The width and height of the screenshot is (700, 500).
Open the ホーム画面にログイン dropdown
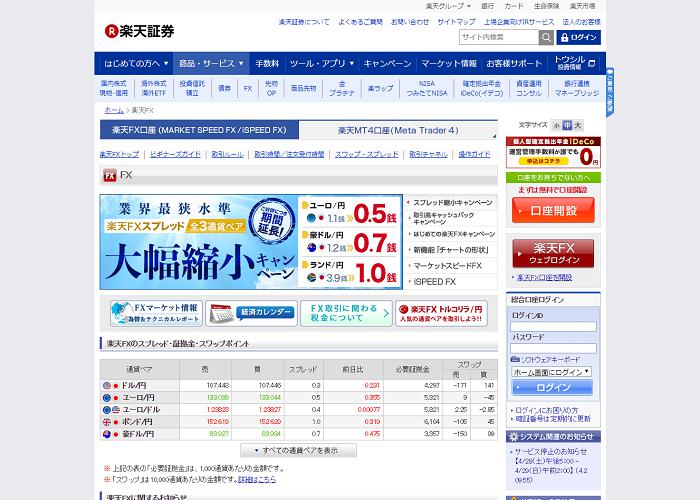pos(551,372)
